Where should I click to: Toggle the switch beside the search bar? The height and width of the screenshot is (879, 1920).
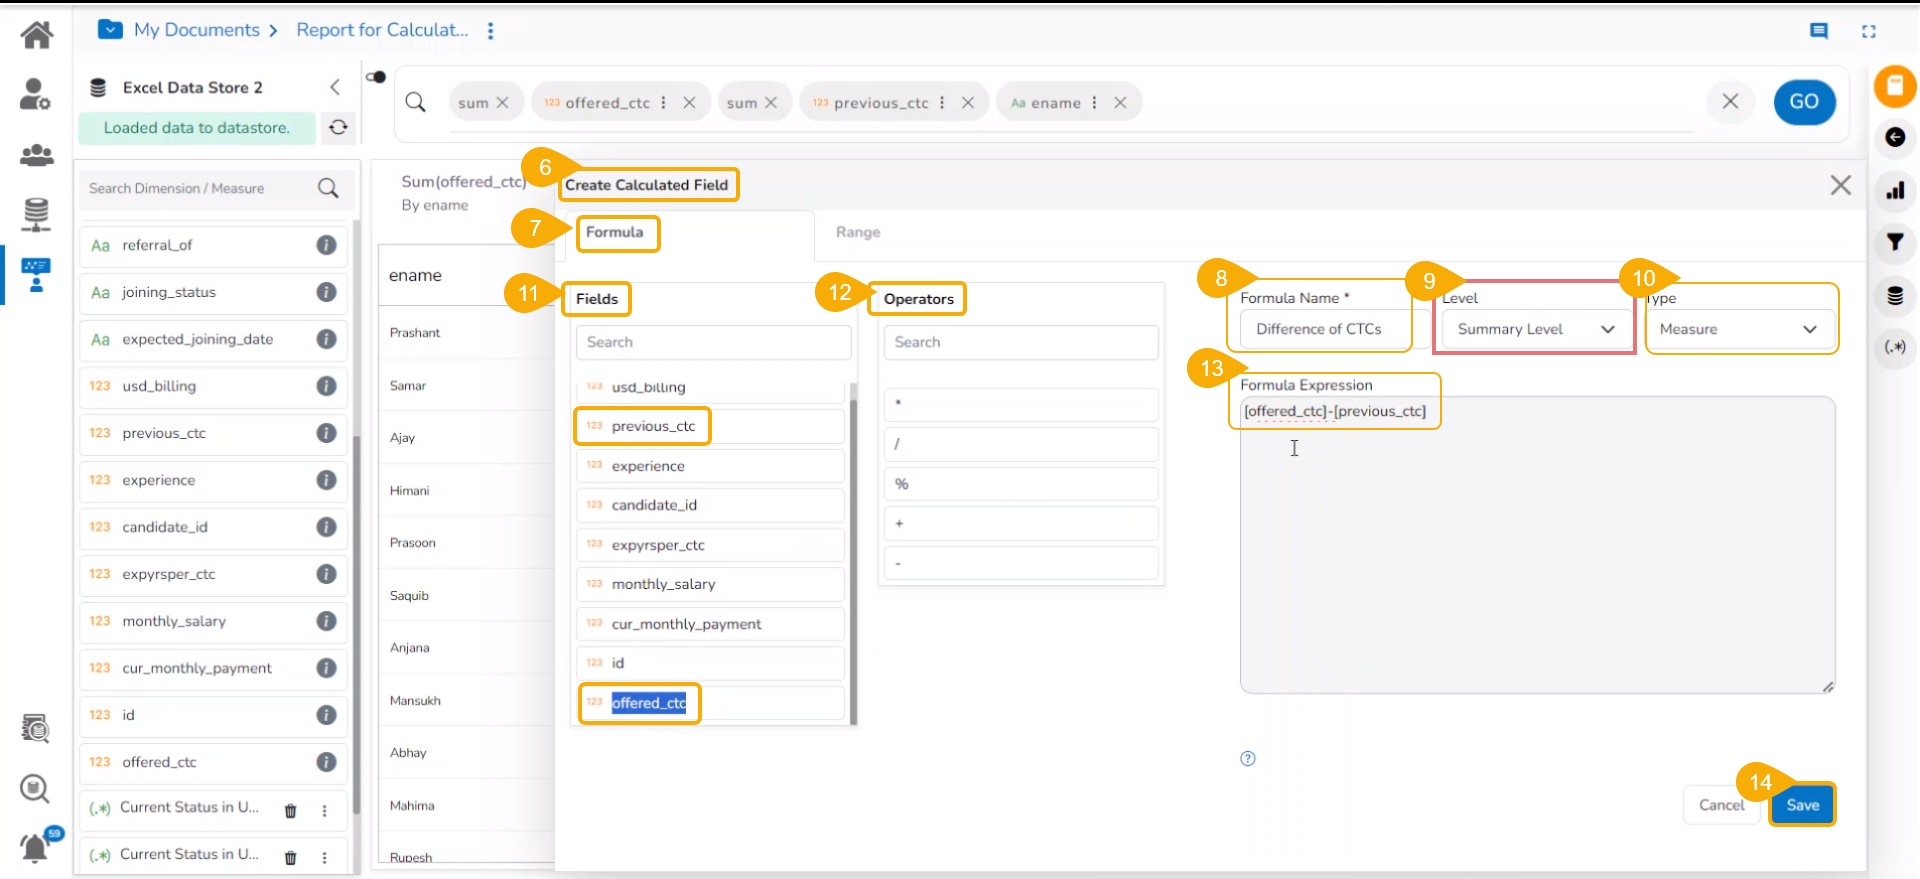pos(376,77)
